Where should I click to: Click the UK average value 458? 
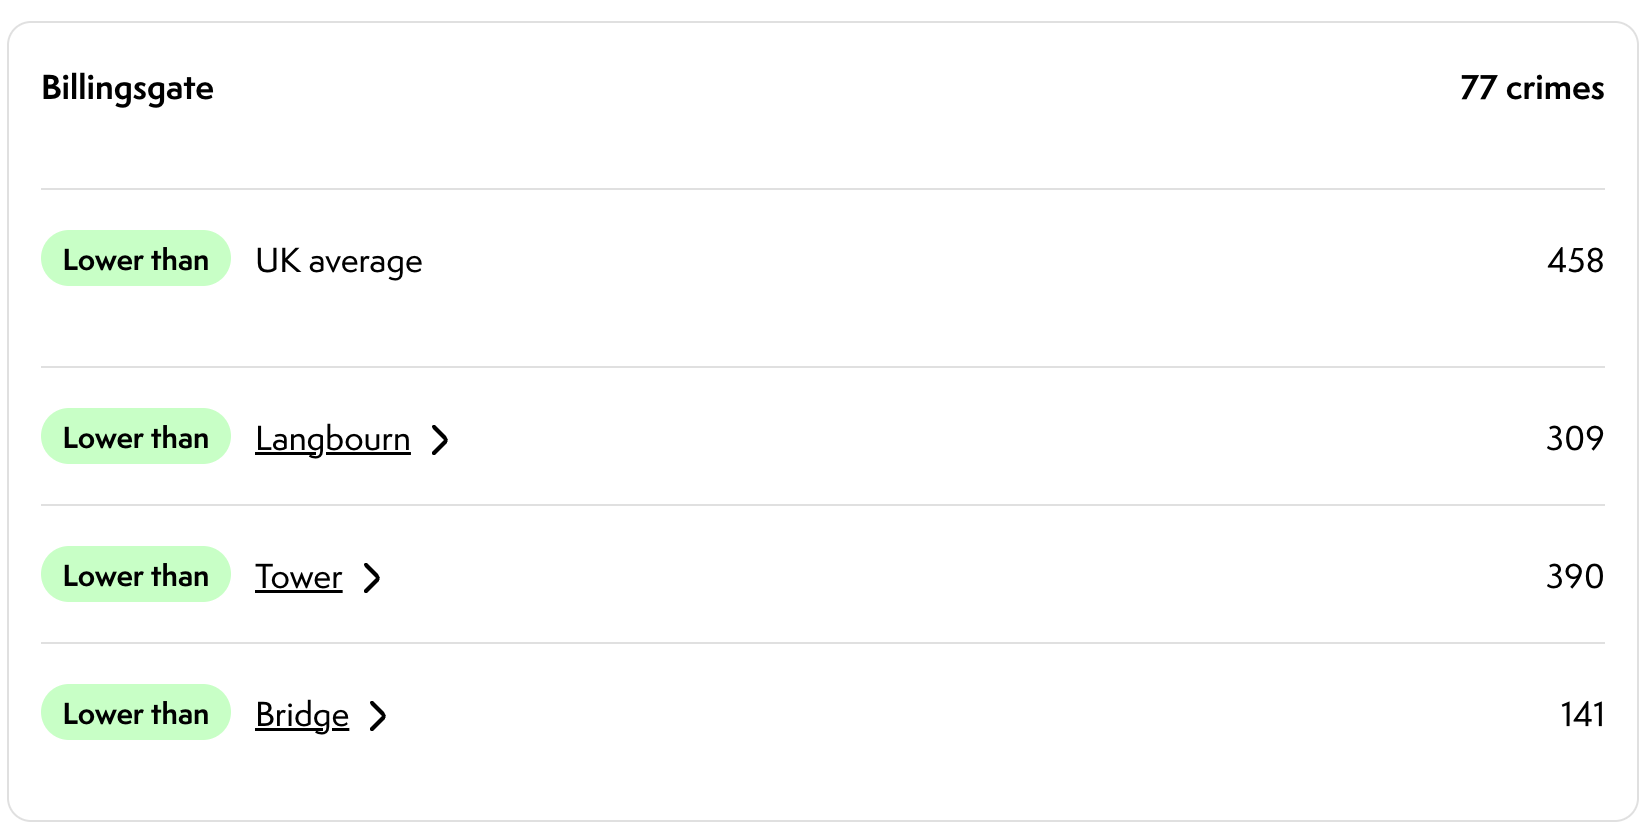click(1575, 261)
